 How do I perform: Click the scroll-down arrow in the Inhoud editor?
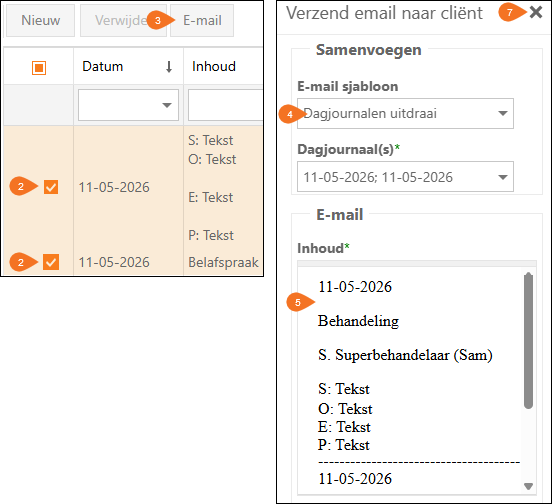point(528,486)
